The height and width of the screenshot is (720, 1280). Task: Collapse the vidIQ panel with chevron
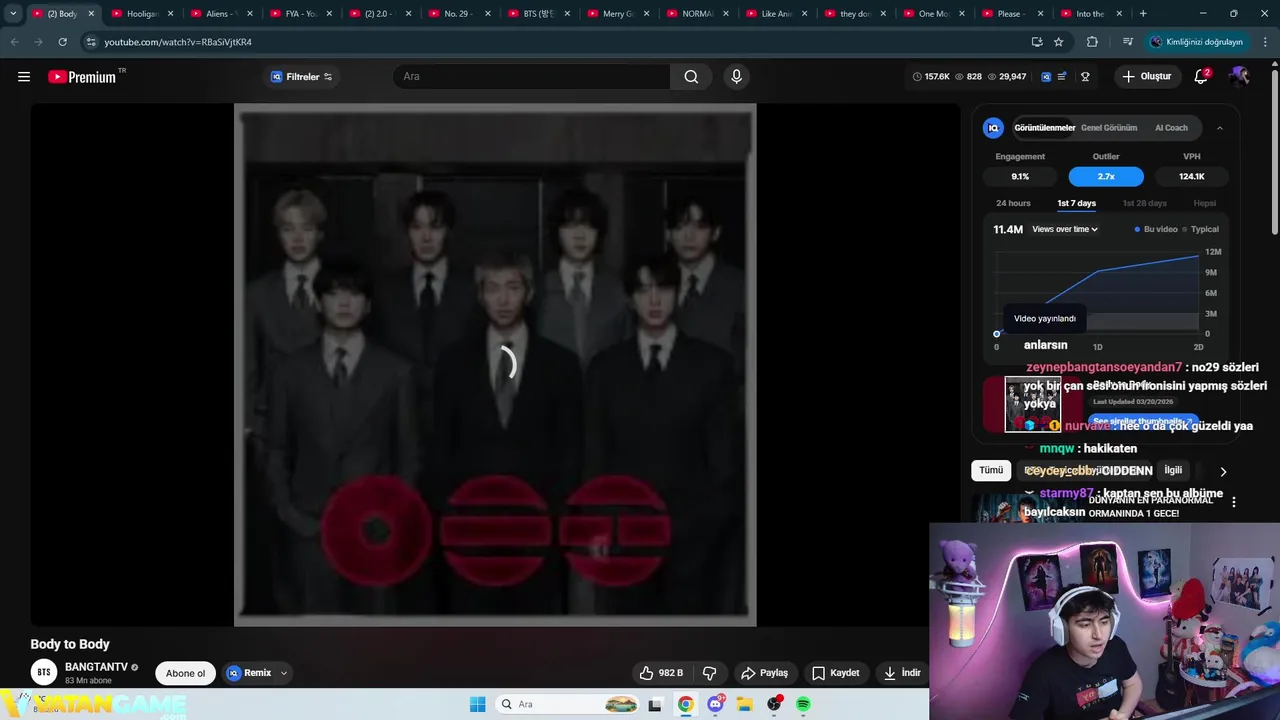coord(1219,128)
